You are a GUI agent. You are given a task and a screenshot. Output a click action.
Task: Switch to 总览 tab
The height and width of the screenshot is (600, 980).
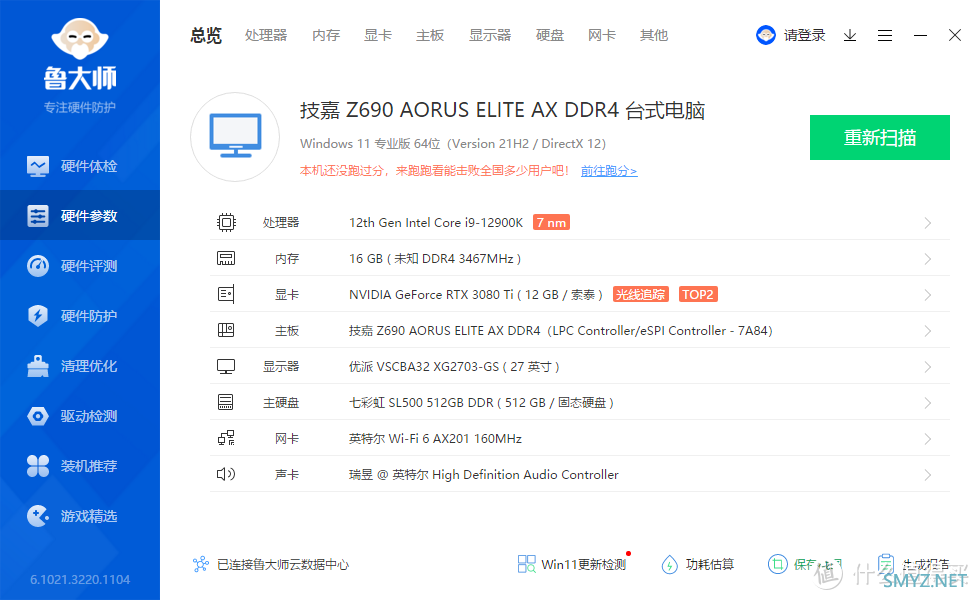click(206, 36)
